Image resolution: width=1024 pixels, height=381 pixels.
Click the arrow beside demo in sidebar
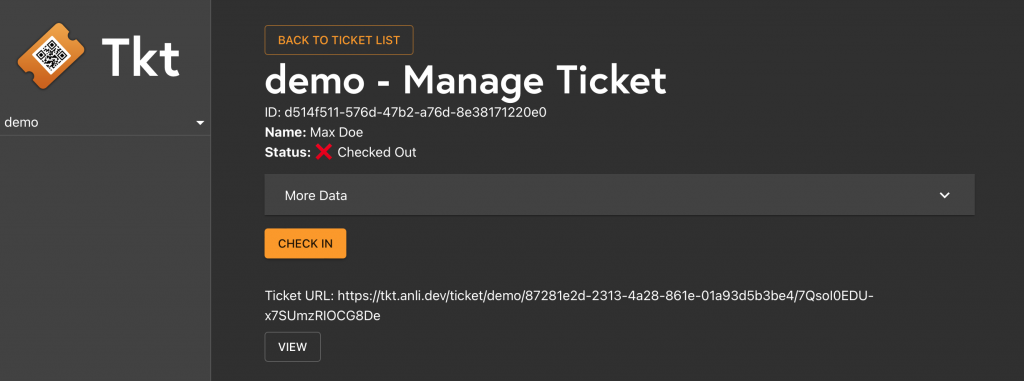coord(200,123)
